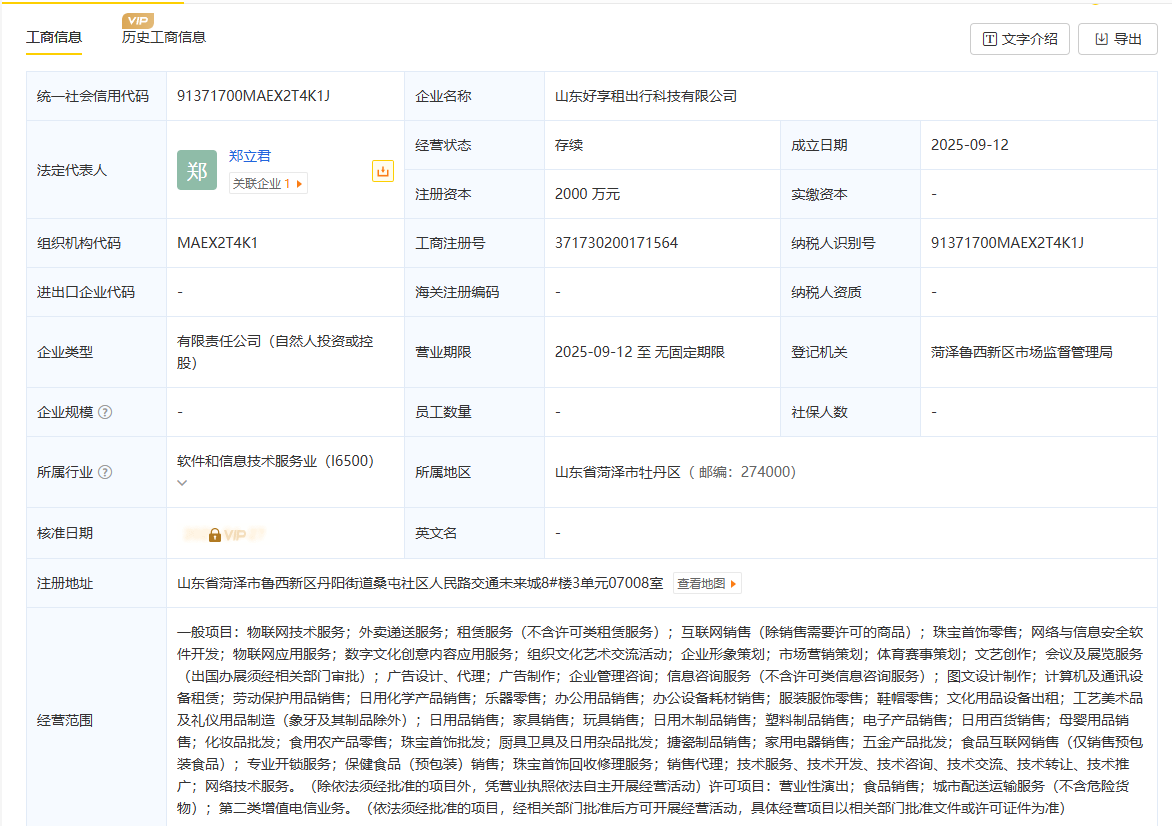
Task: Click the help icon next to 所属行业
Action: pos(105,472)
